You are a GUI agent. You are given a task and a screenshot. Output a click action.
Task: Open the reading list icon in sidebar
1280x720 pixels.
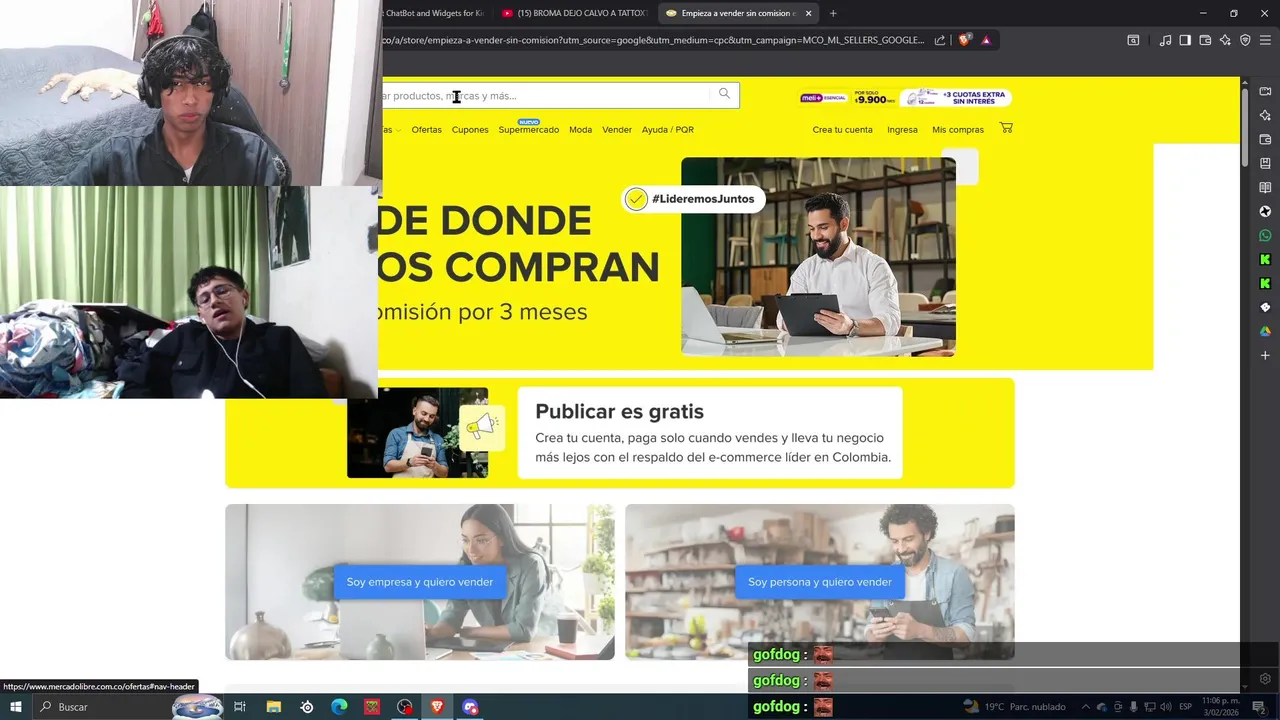[x=1265, y=188]
